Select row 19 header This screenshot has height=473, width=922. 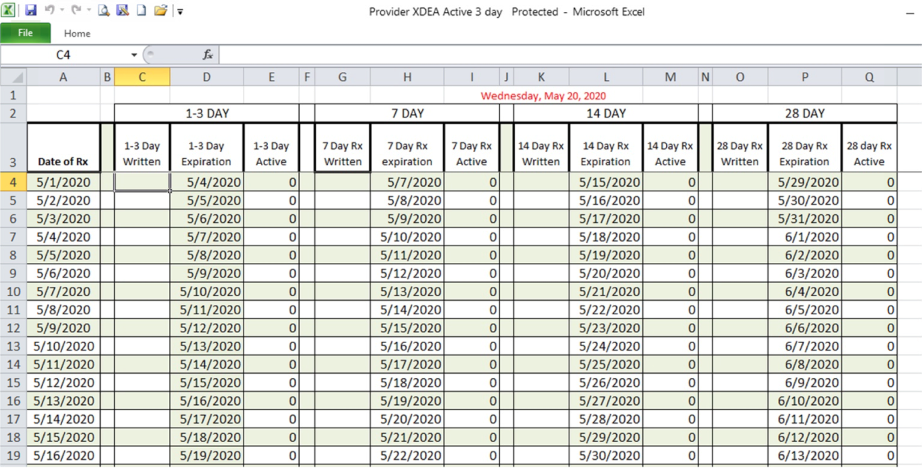click(14, 455)
